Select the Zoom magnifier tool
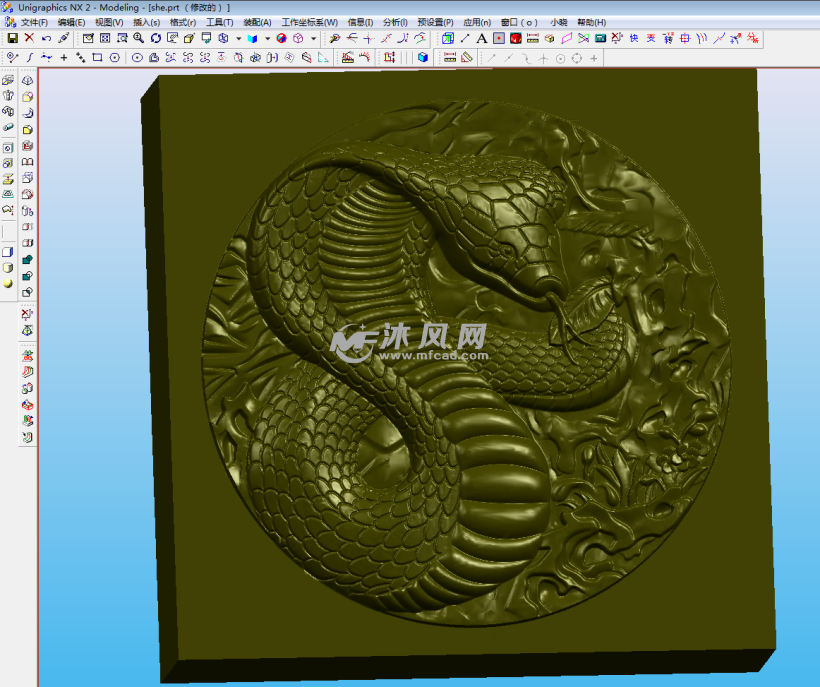This screenshot has height=687, width=820. [139, 38]
